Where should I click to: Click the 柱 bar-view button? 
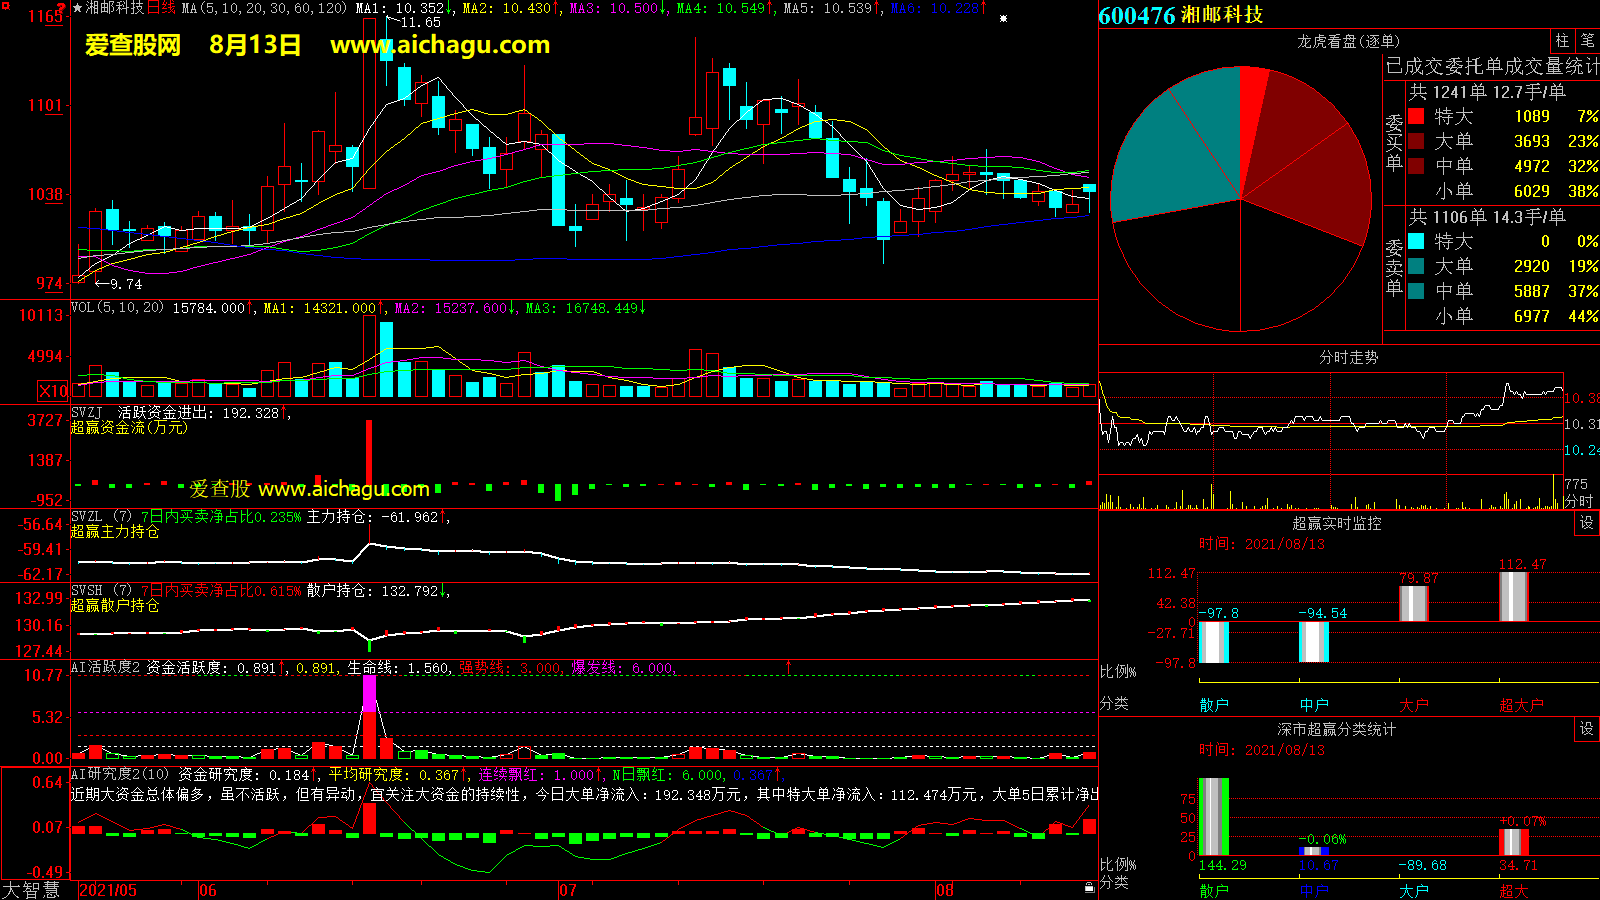(1562, 40)
